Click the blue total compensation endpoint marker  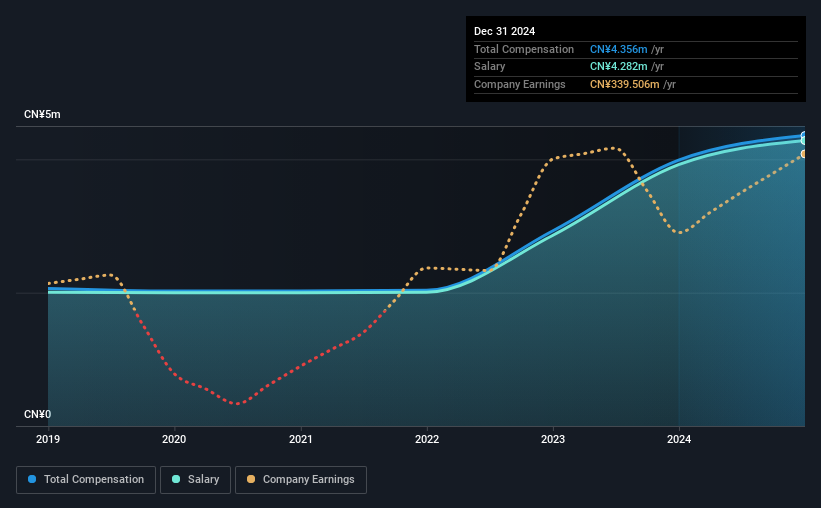pos(804,136)
